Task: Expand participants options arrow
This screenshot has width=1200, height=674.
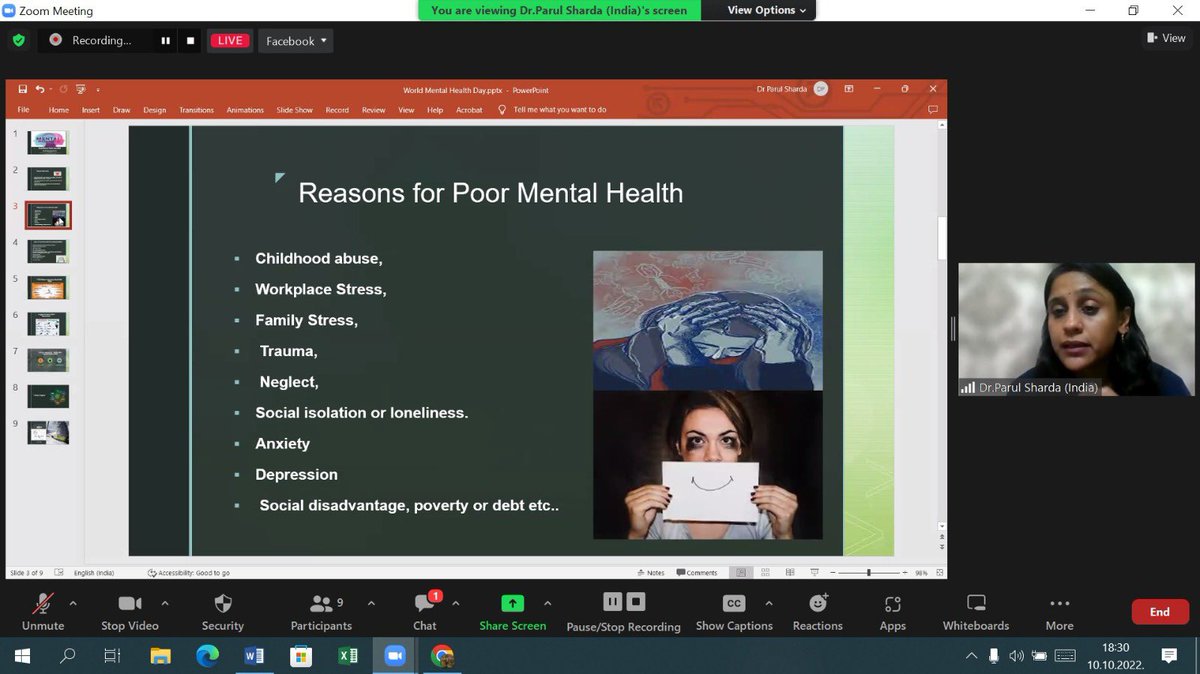Action: click(x=371, y=603)
